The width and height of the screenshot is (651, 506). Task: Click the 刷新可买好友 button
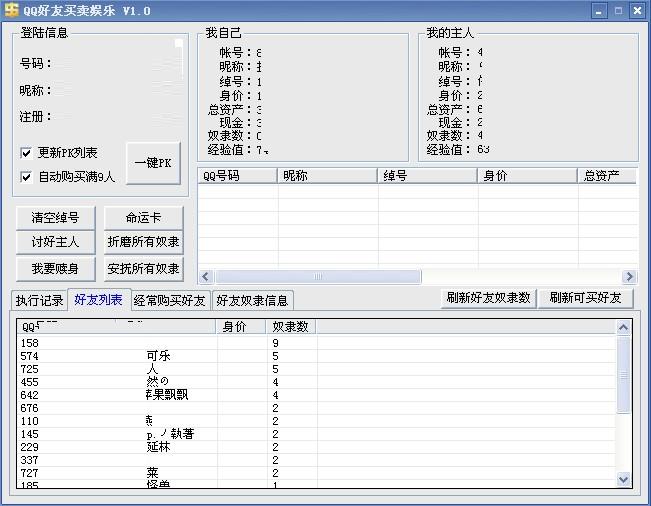tap(585, 298)
